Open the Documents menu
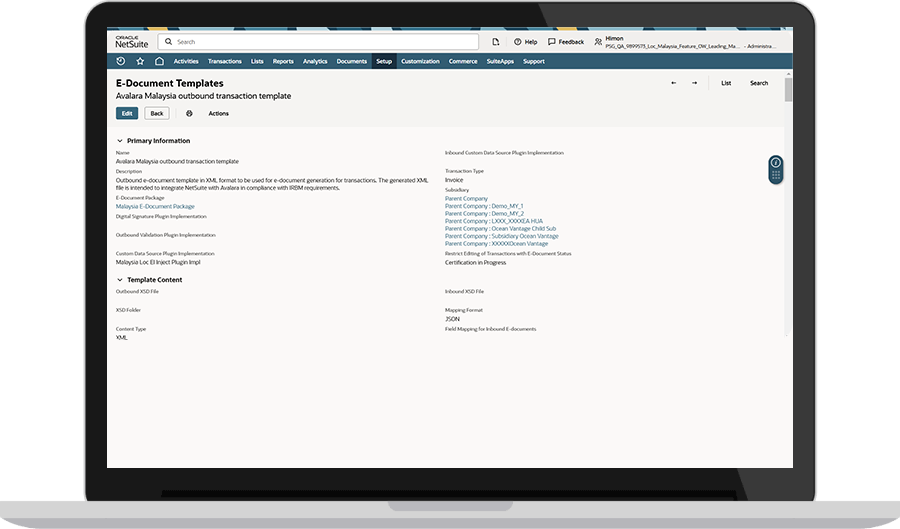 [352, 61]
